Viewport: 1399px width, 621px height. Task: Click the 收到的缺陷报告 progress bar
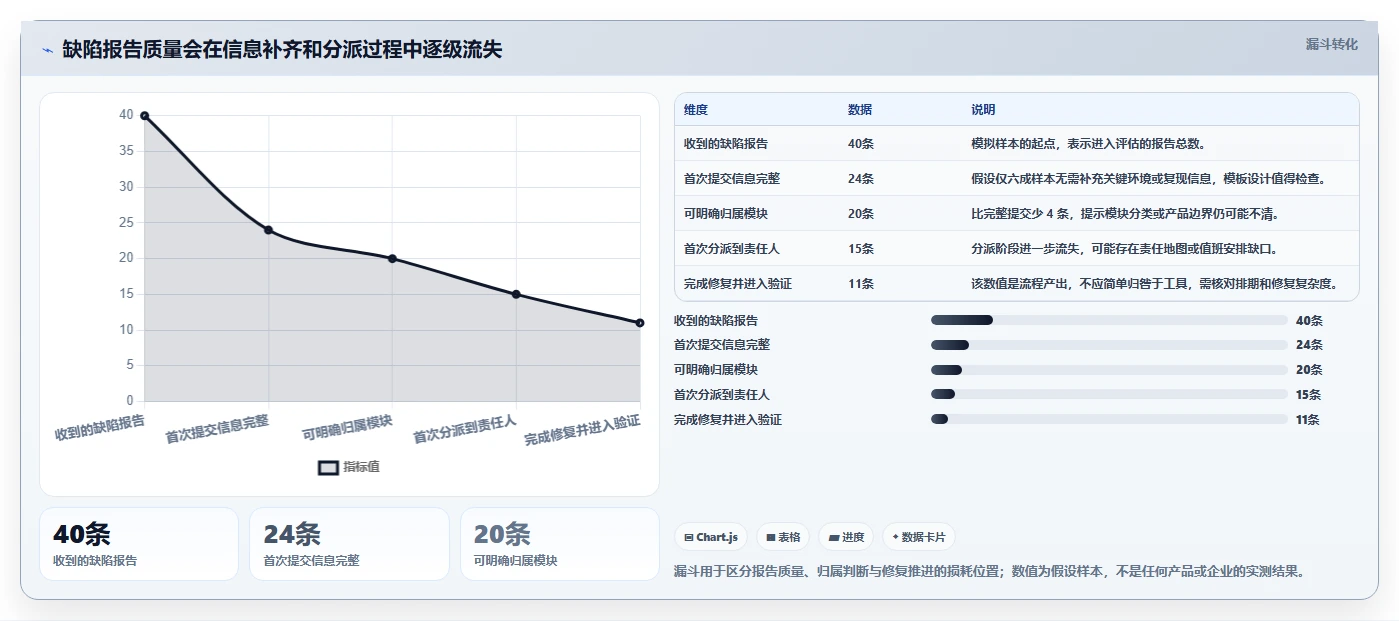tap(1109, 320)
